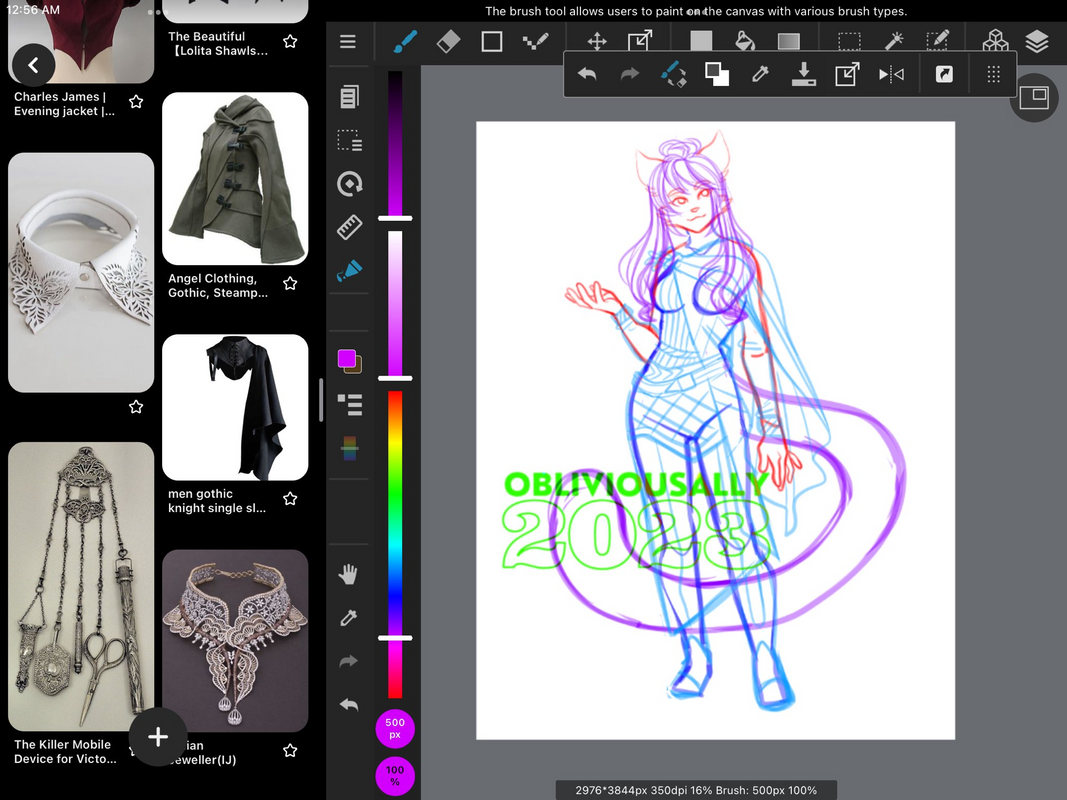1067x800 pixels.
Task: Click "Angel Clothing, Gothic, Steamp..." title
Action: [x=218, y=285]
